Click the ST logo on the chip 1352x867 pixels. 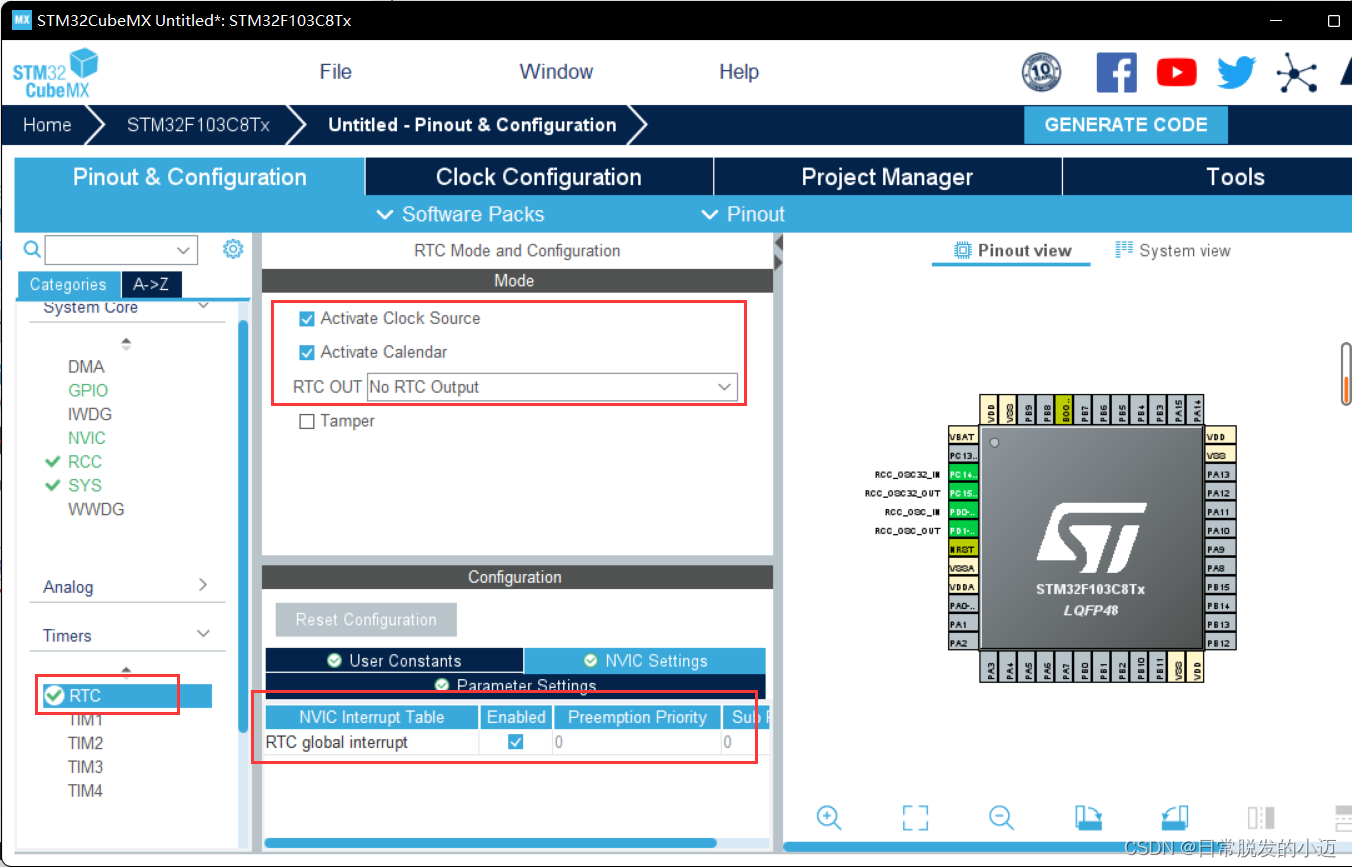tap(1090, 537)
